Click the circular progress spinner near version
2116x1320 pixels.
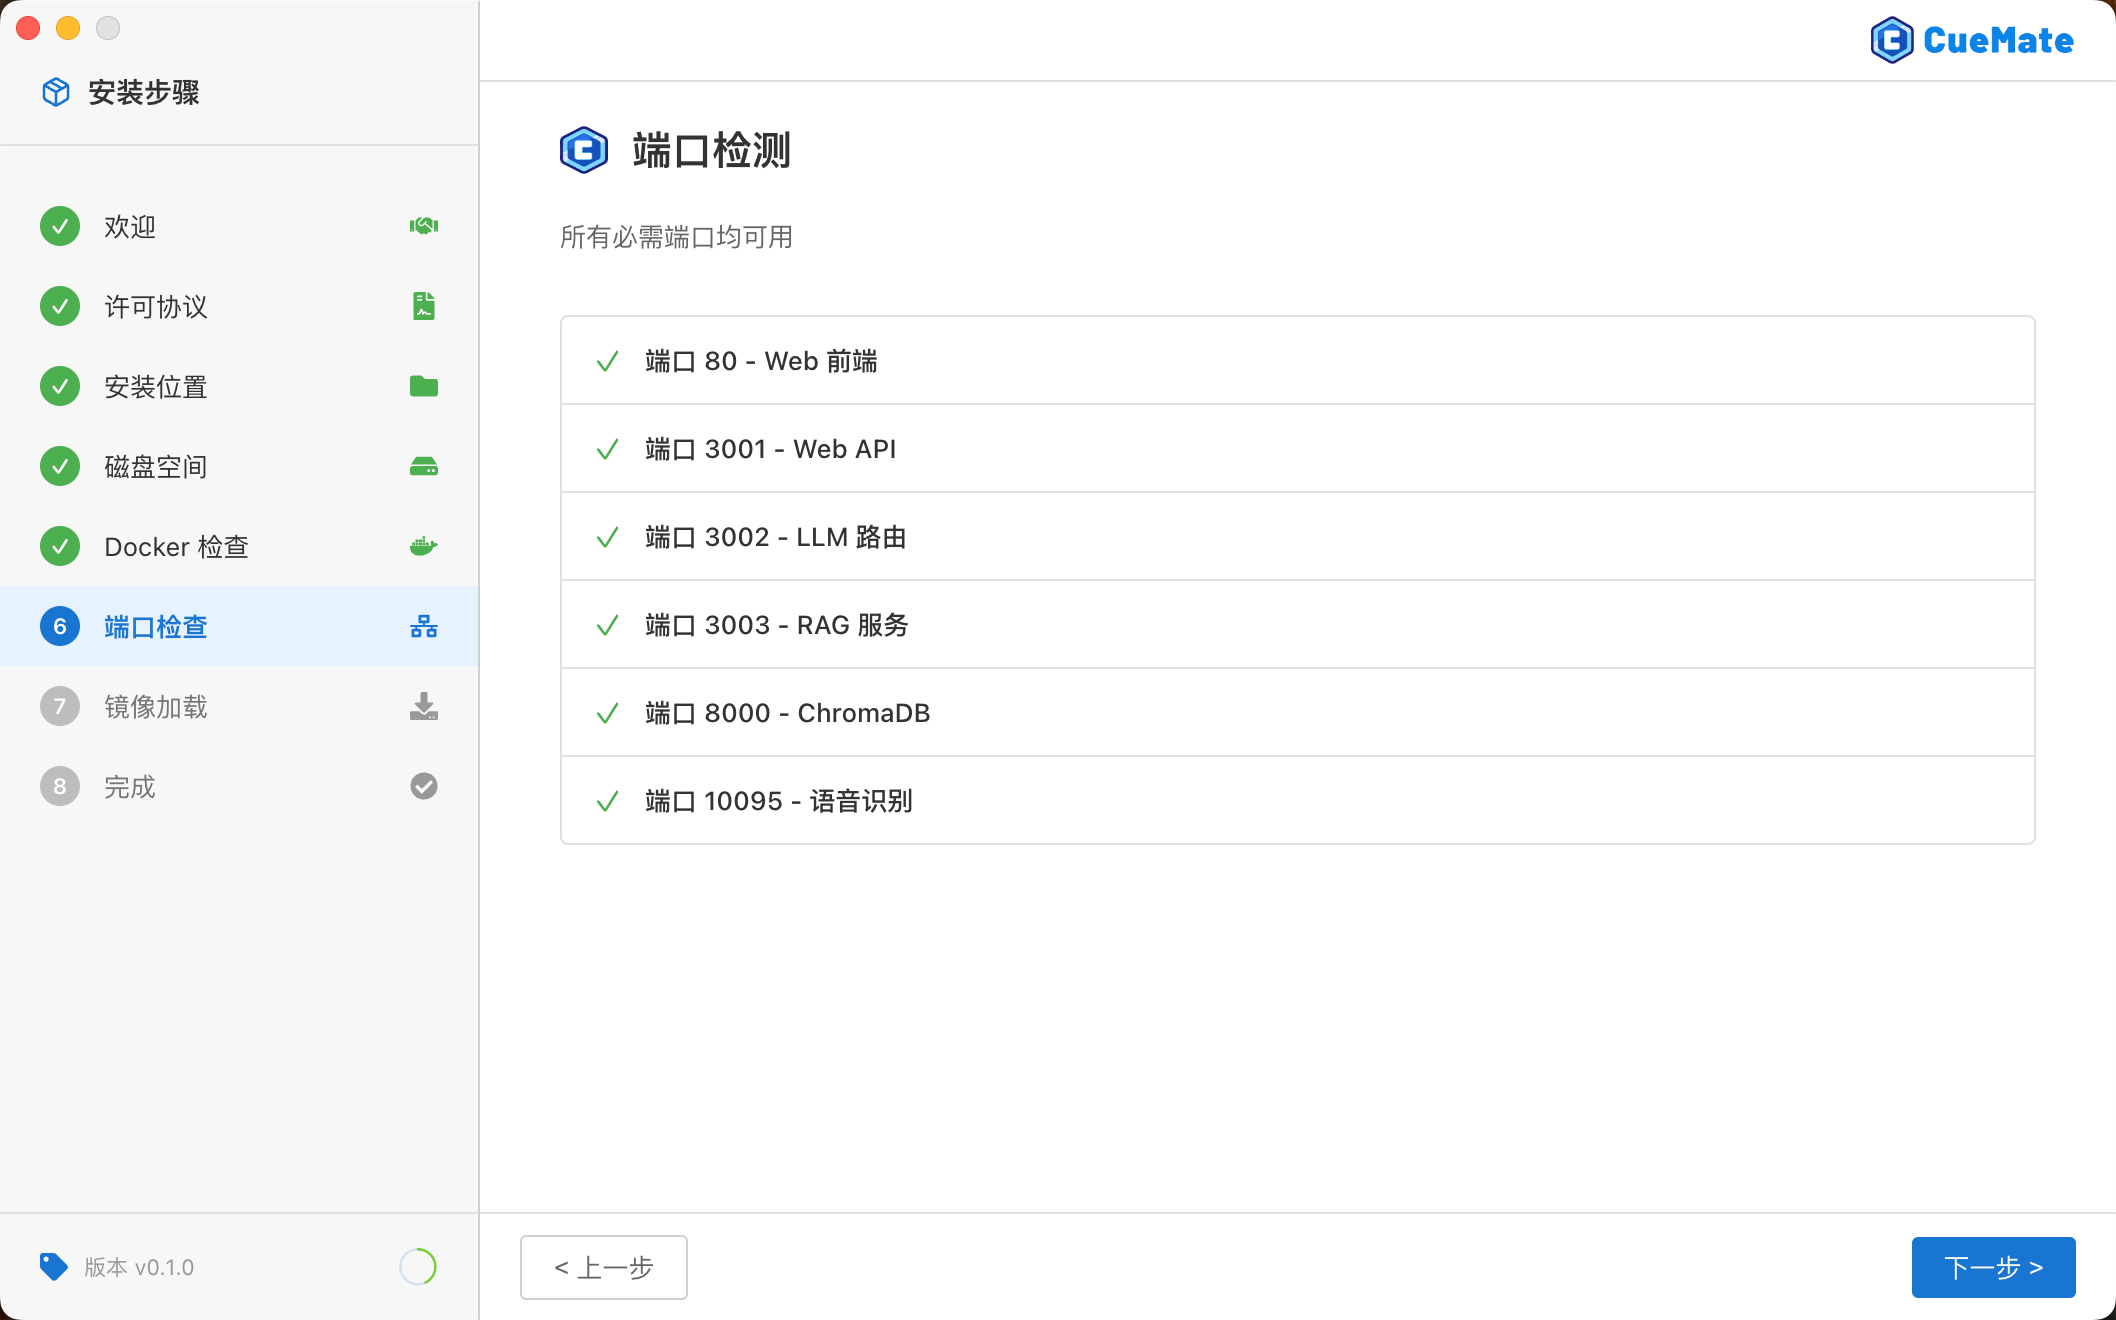point(418,1266)
